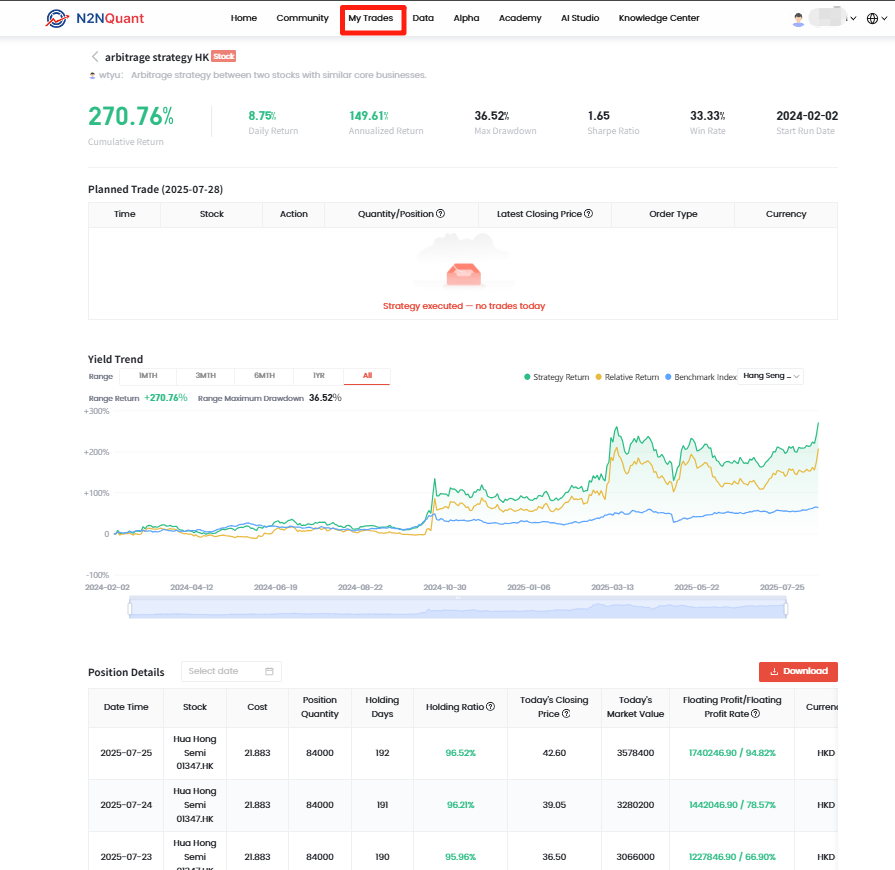895x870 pixels.
Task: Expand the user account menu arrow
Action: (853, 18)
